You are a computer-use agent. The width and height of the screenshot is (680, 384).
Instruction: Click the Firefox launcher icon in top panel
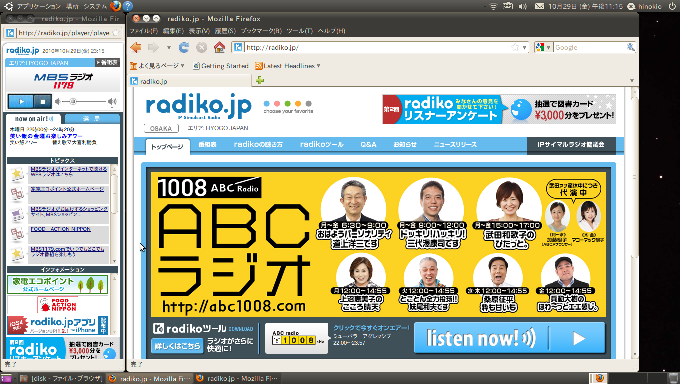click(115, 6)
